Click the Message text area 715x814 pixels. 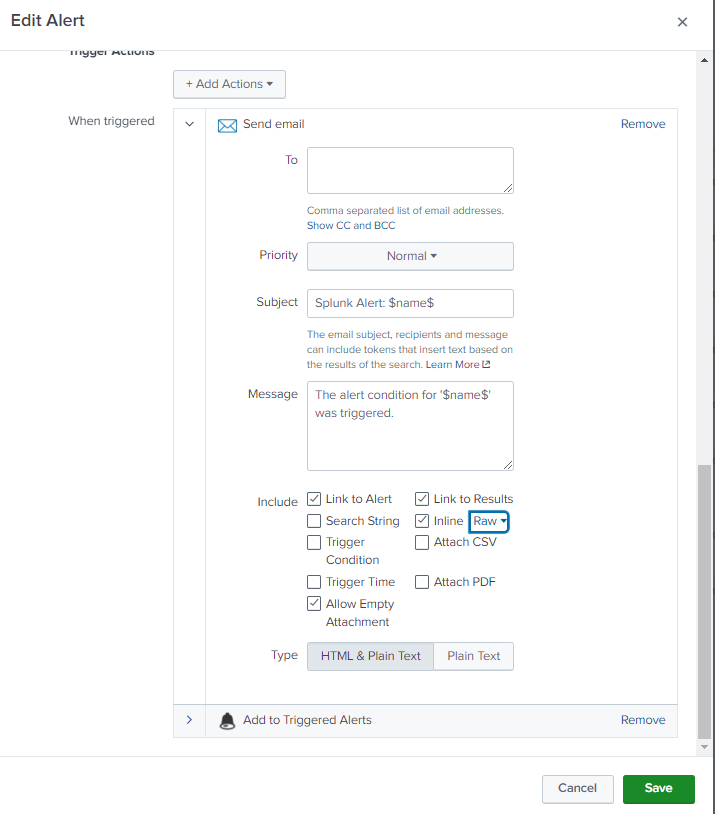[410, 426]
